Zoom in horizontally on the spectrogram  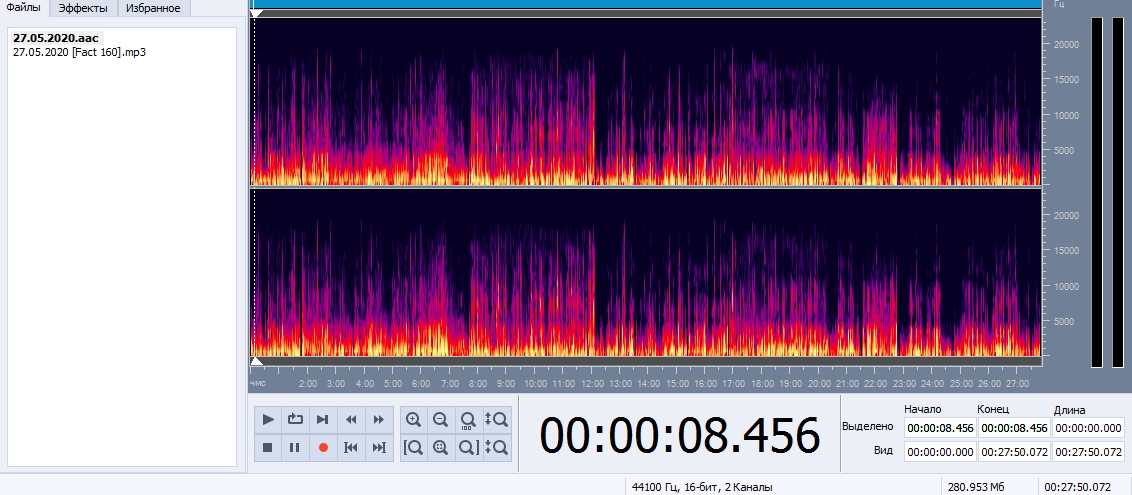coord(413,419)
